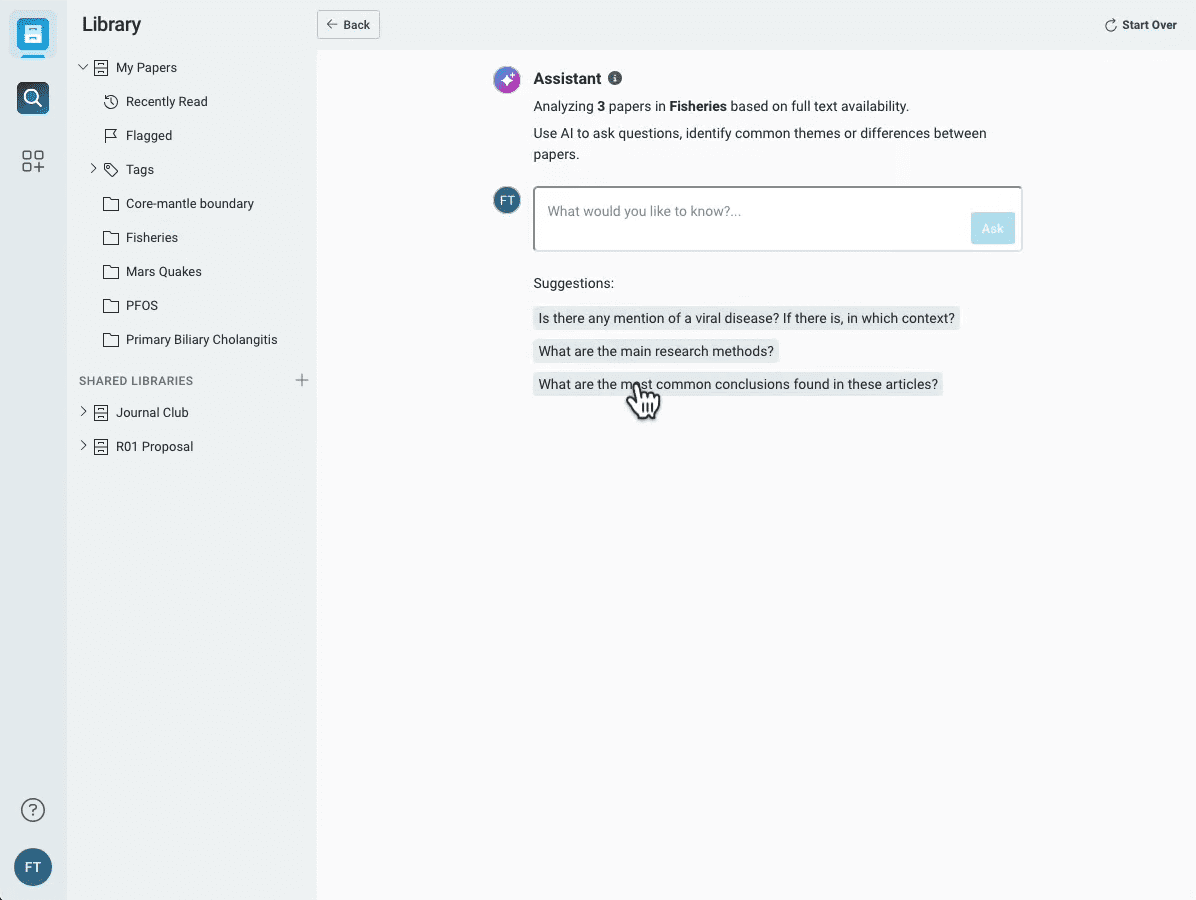Go back with the Back button

[348, 25]
